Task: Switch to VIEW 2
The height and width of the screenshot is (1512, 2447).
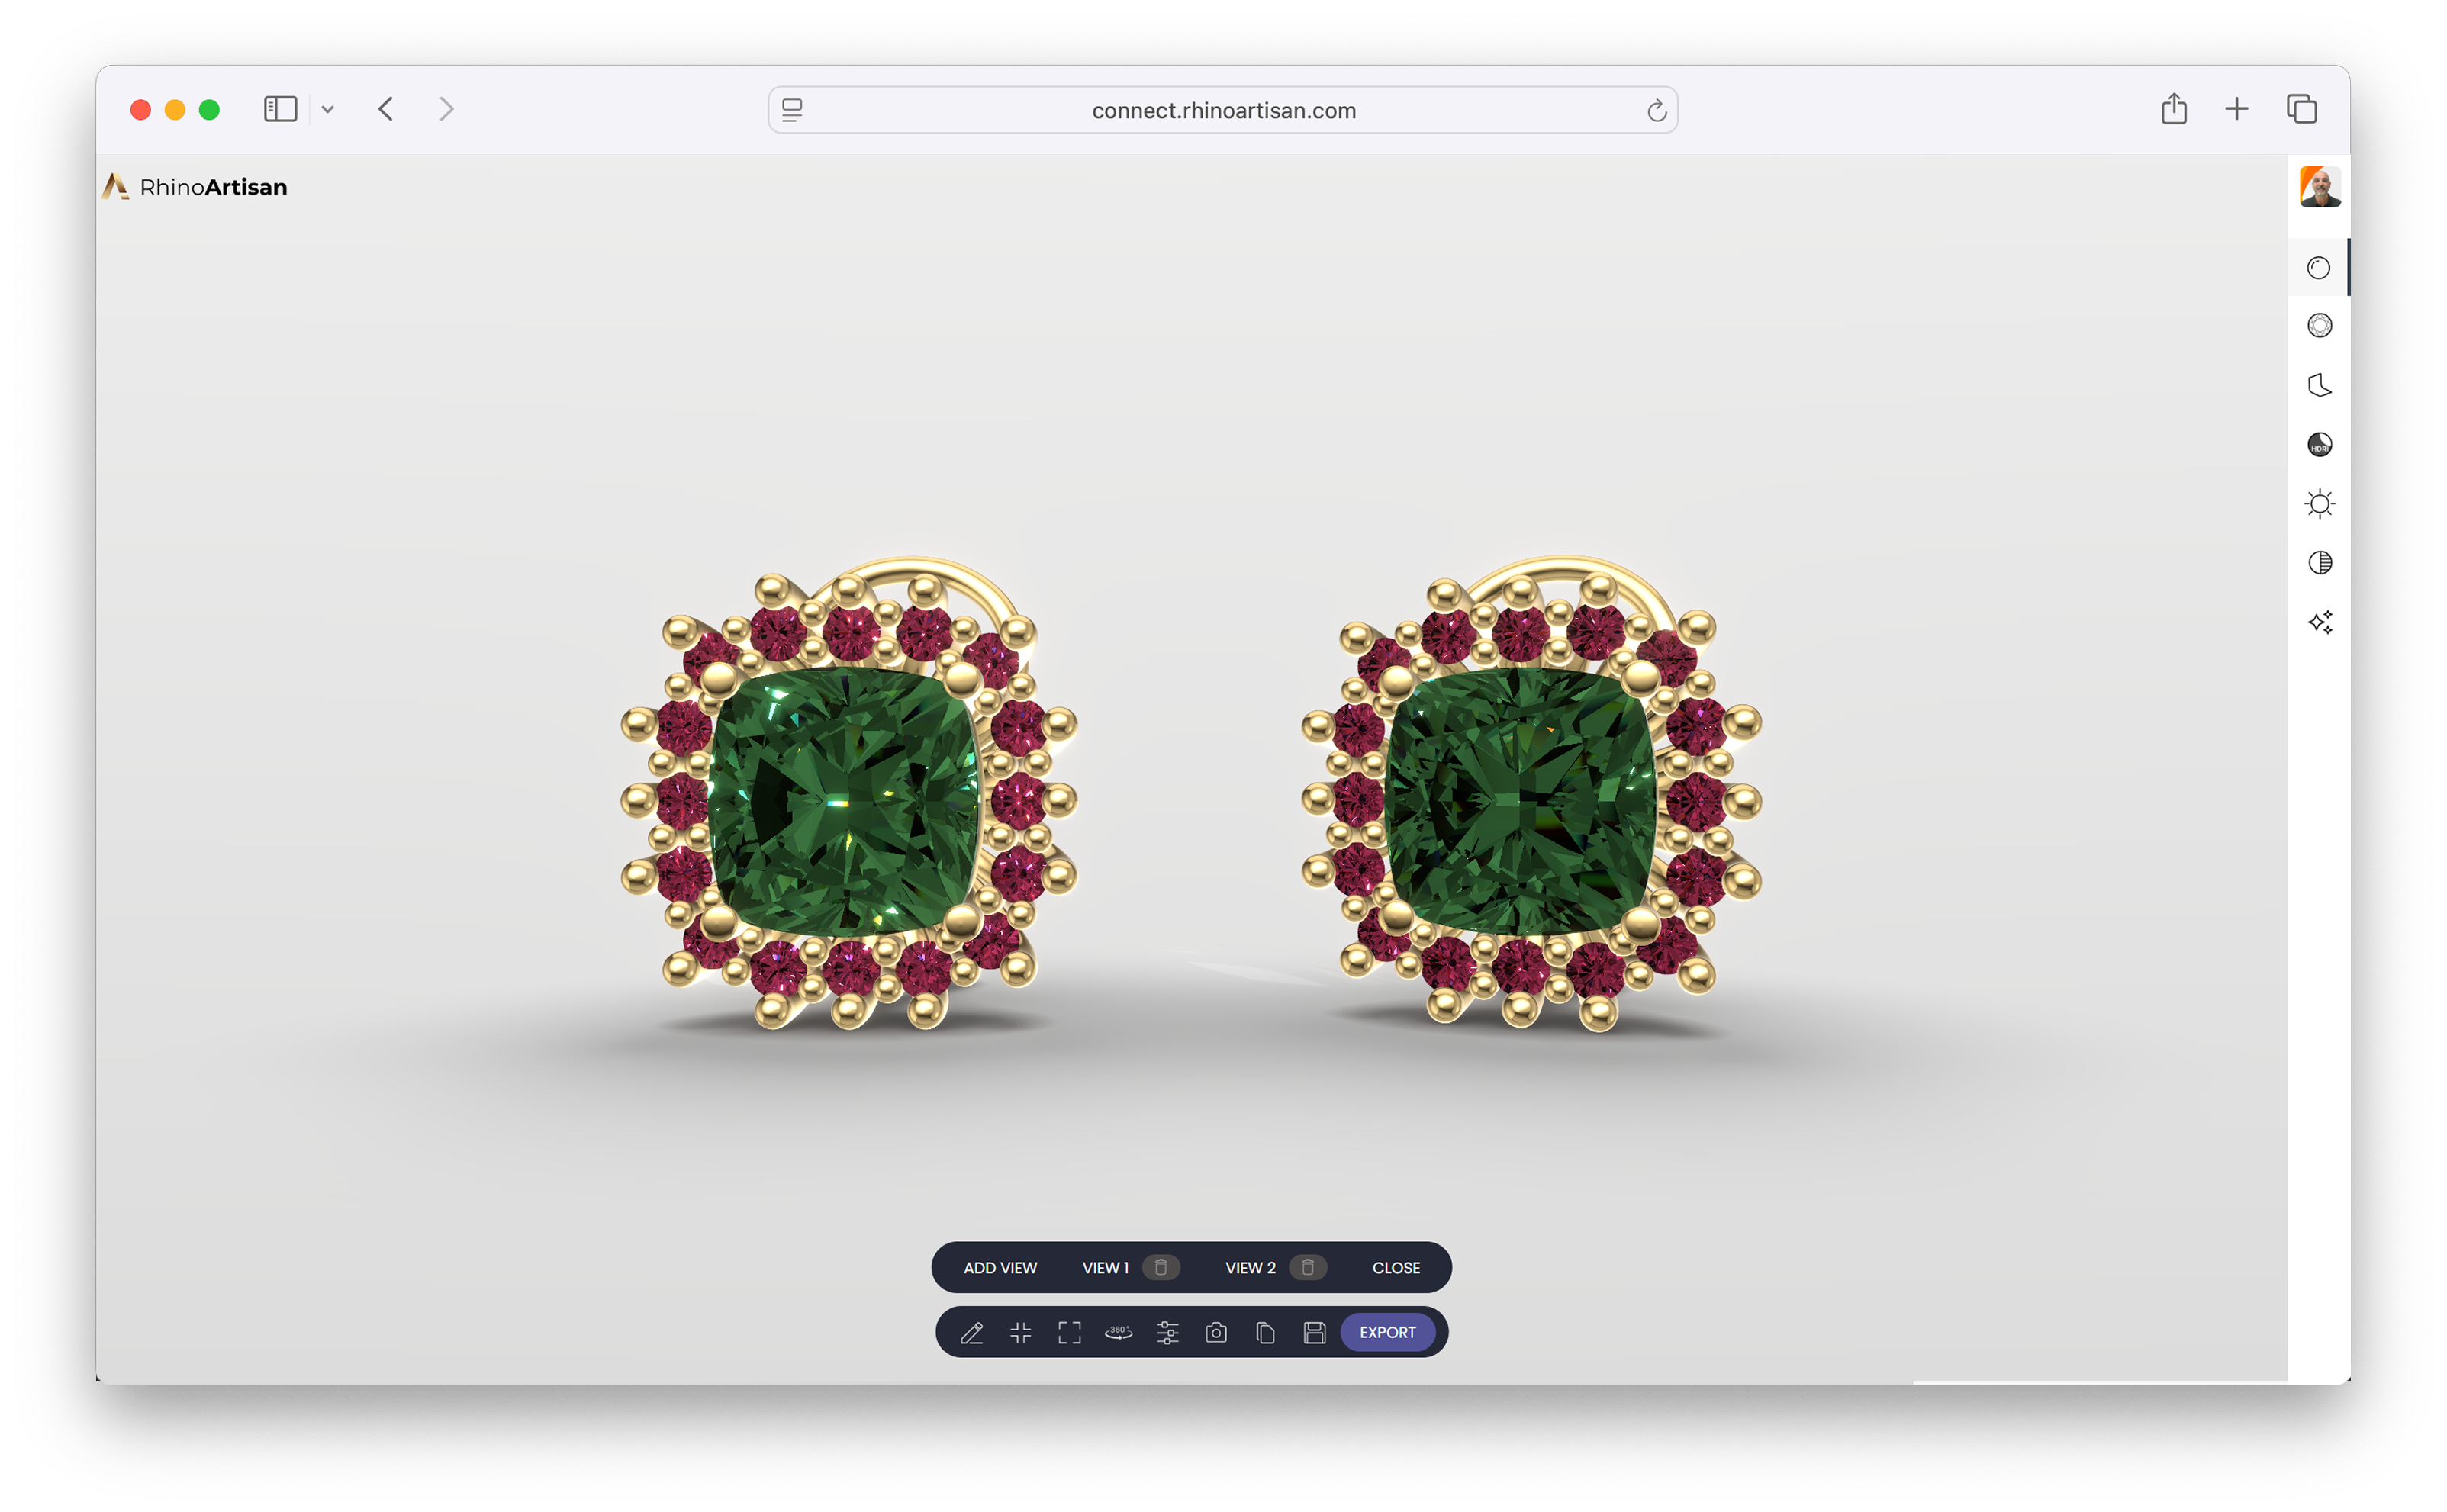Action: [1250, 1267]
